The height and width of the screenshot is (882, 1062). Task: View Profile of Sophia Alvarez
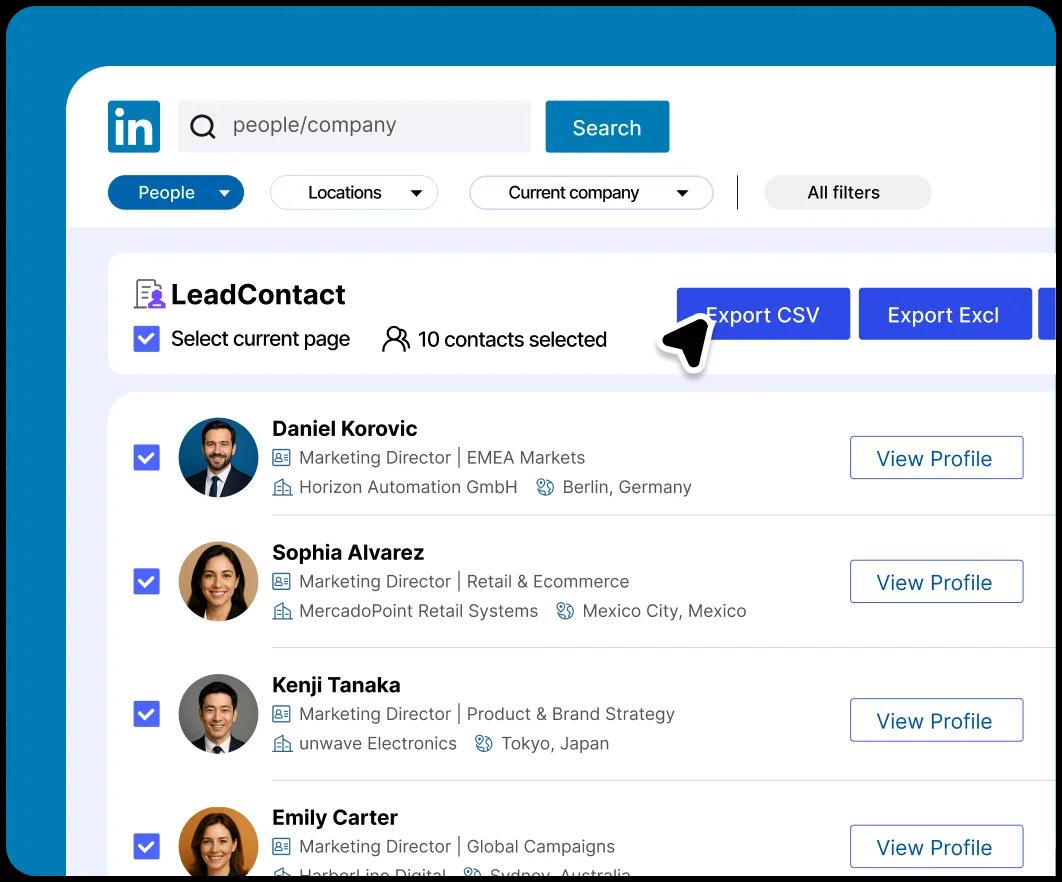pyautogui.click(x=936, y=581)
